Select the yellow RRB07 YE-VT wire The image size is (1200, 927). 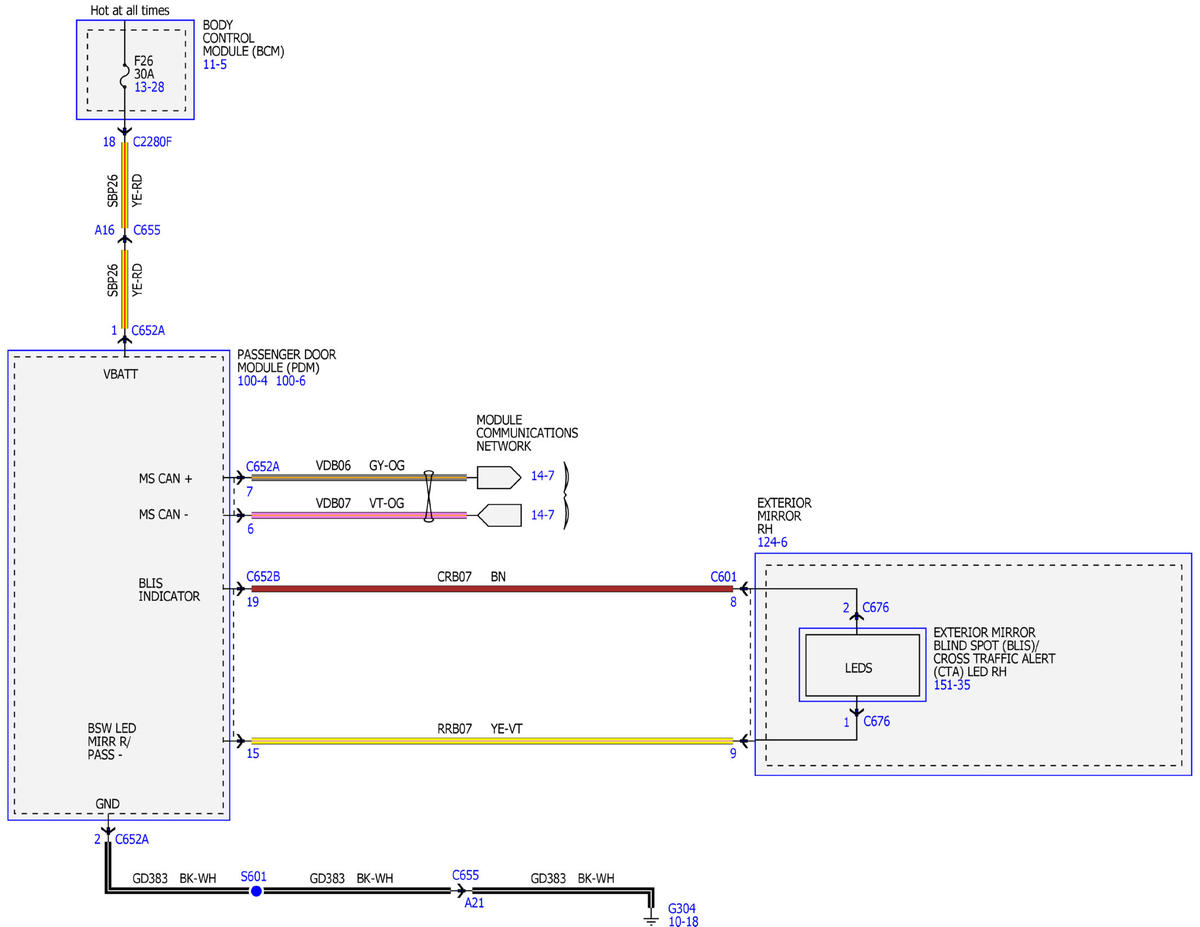pos(491,741)
